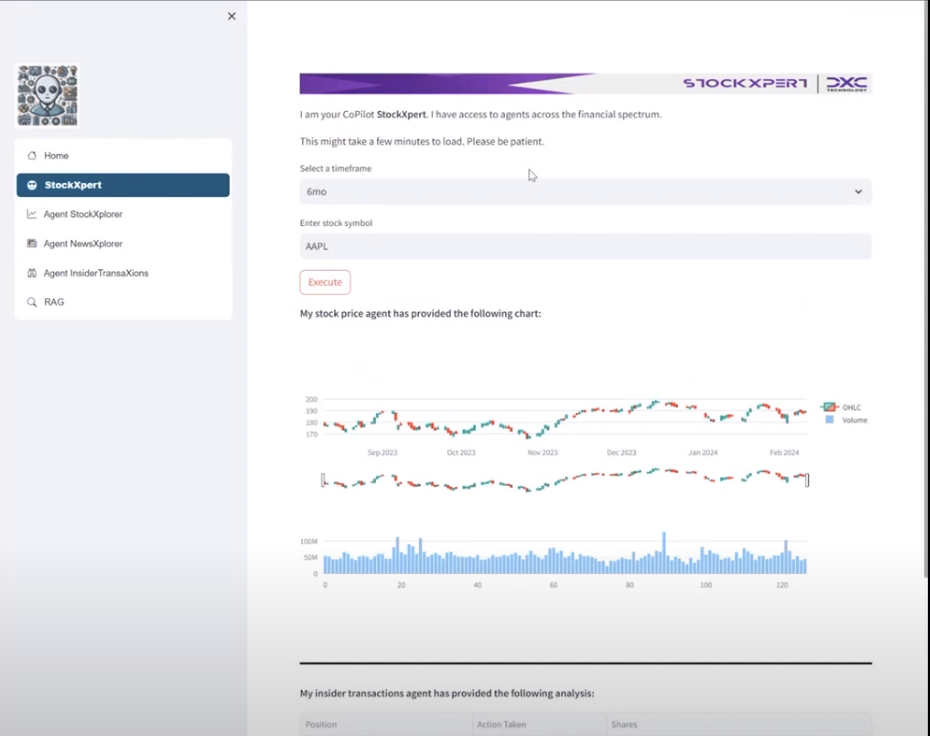Click the alien avatar logo image
The image size is (930, 736).
pyautogui.click(x=47, y=95)
